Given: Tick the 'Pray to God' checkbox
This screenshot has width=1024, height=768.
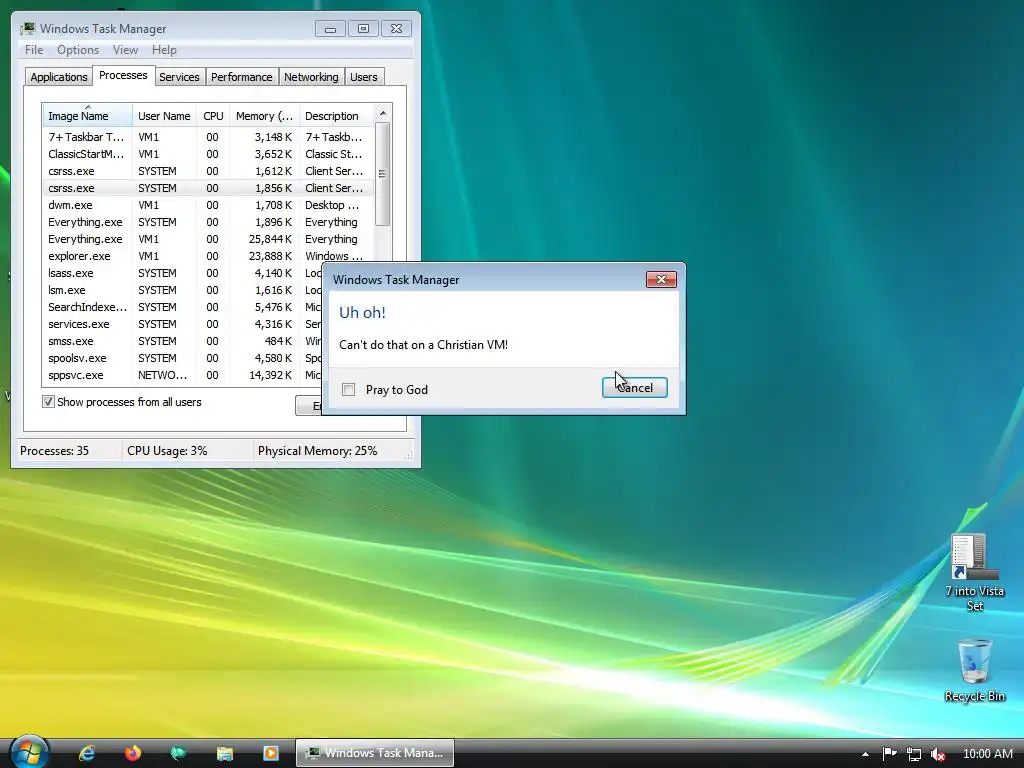Looking at the screenshot, I should (349, 390).
